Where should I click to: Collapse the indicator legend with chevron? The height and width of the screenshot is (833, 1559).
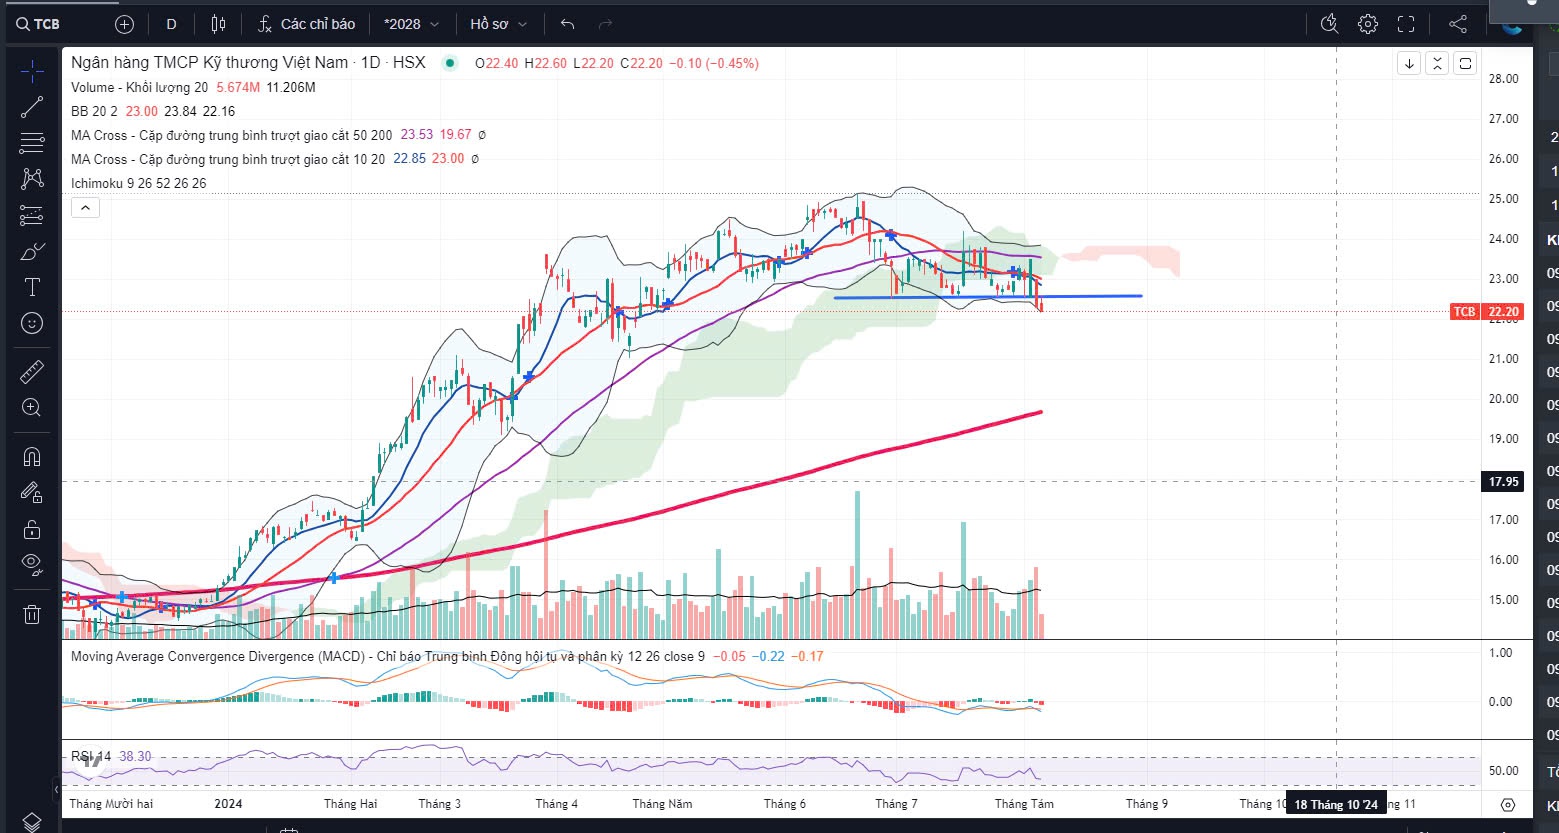[85, 208]
